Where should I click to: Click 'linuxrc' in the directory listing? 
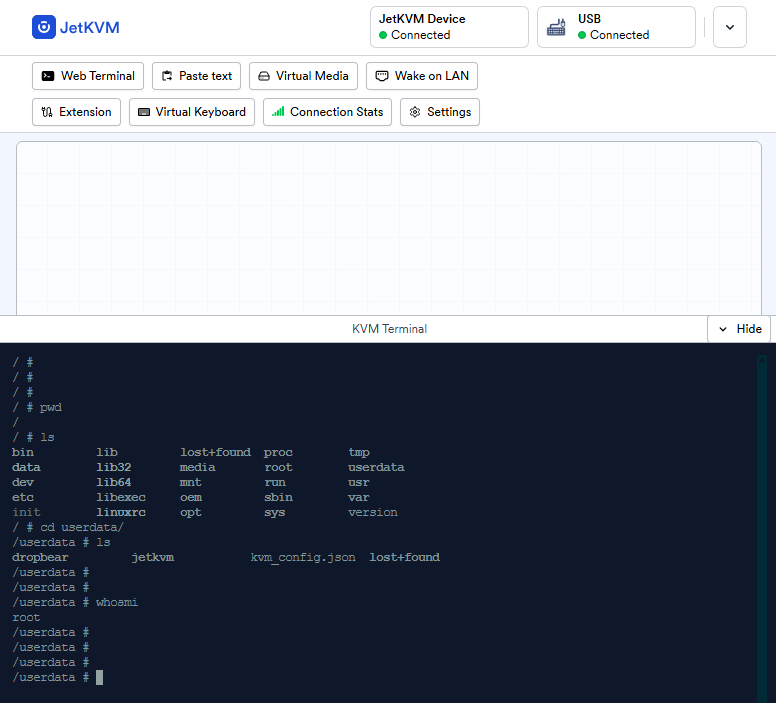pos(121,512)
